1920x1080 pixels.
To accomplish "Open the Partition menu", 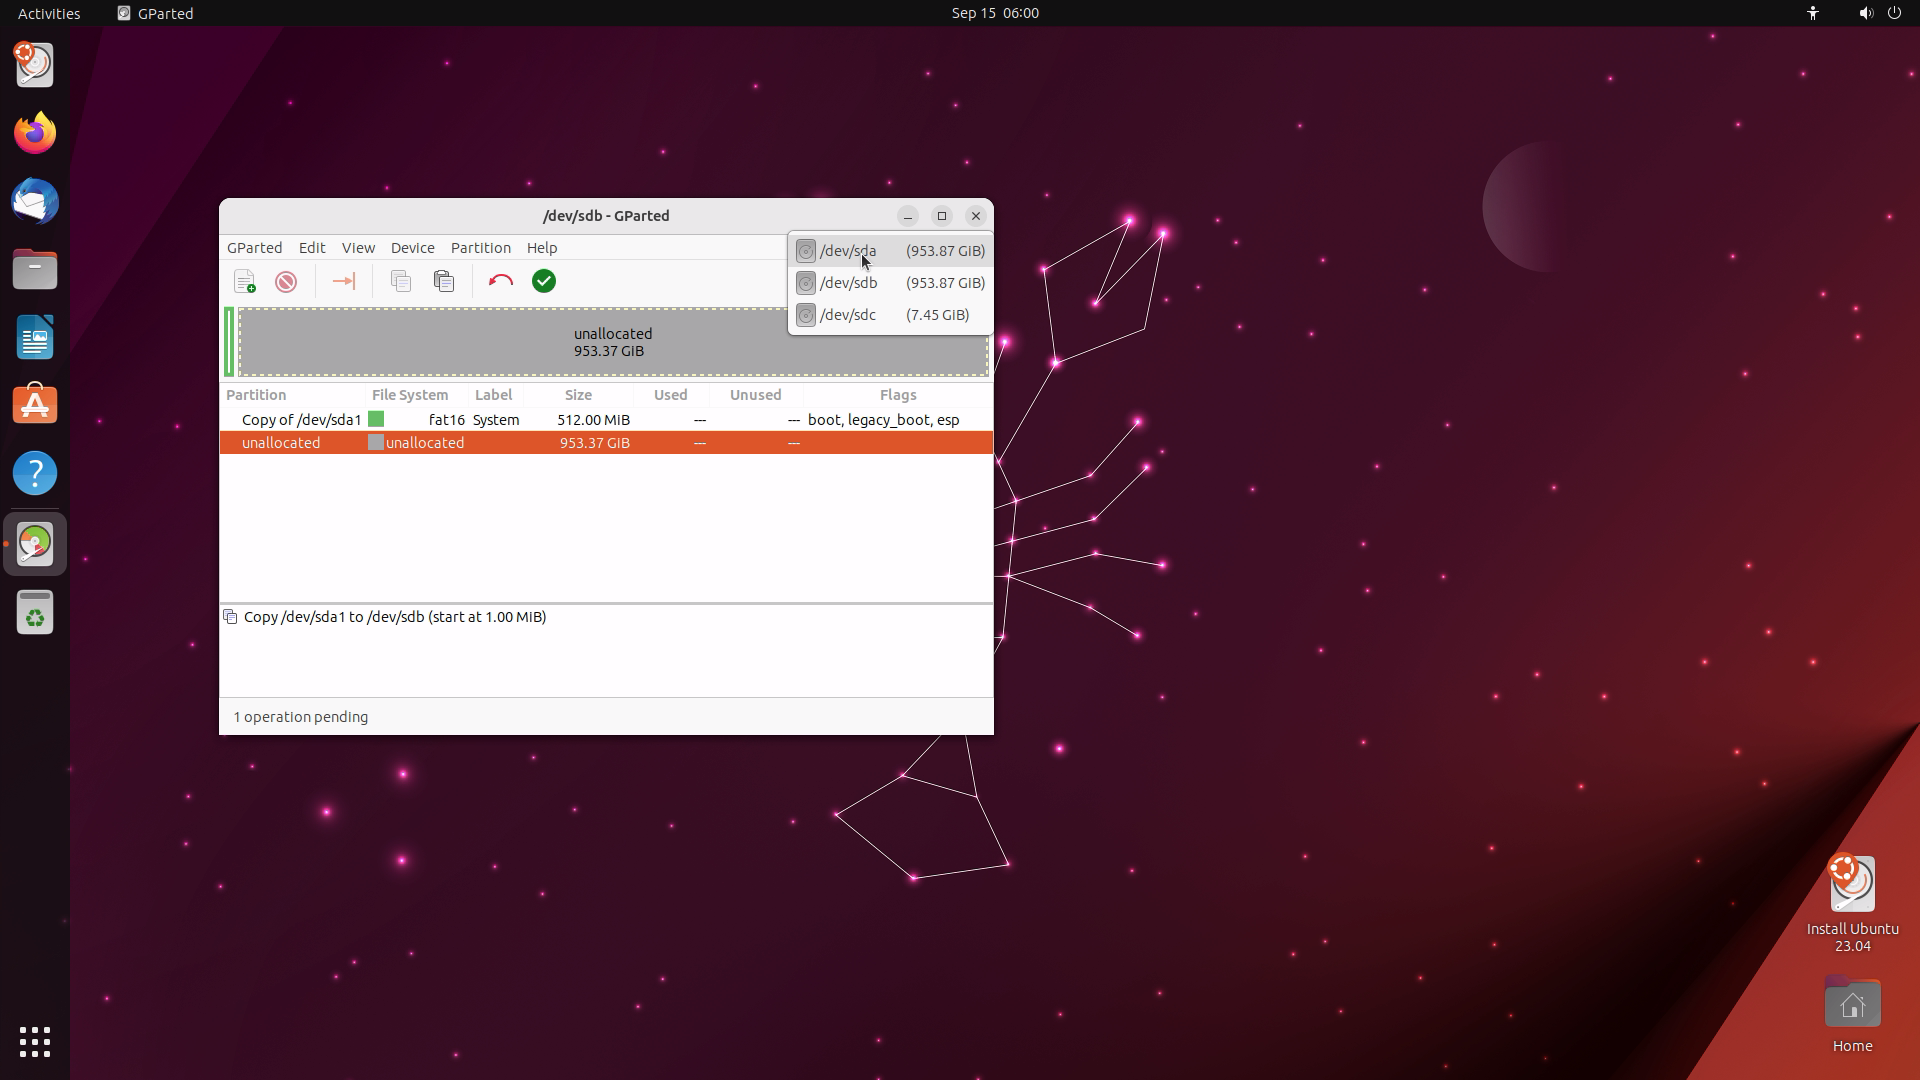I will point(480,248).
